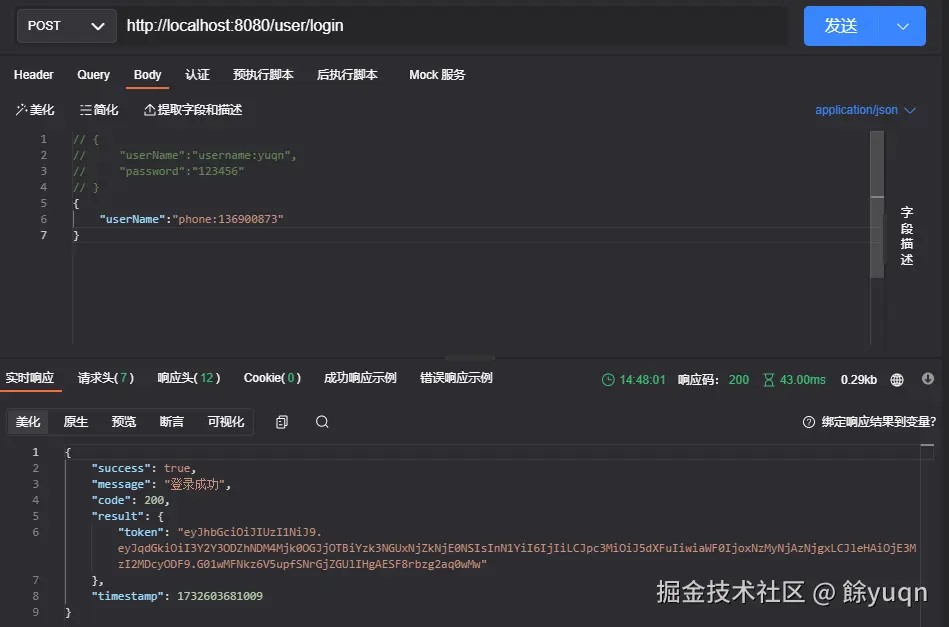Select the 原生 raw view mode
The height and width of the screenshot is (627, 949).
click(76, 422)
